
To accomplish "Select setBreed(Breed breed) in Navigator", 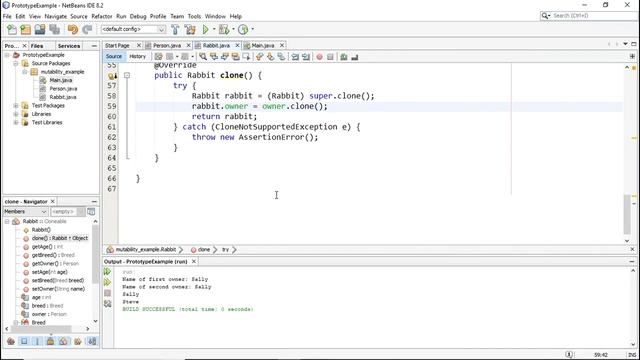I will click(x=58, y=280).
